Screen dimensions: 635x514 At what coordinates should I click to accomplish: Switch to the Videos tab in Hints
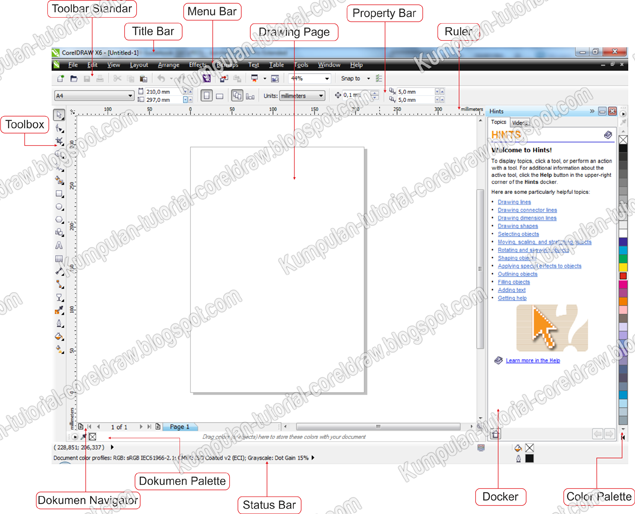coord(519,123)
